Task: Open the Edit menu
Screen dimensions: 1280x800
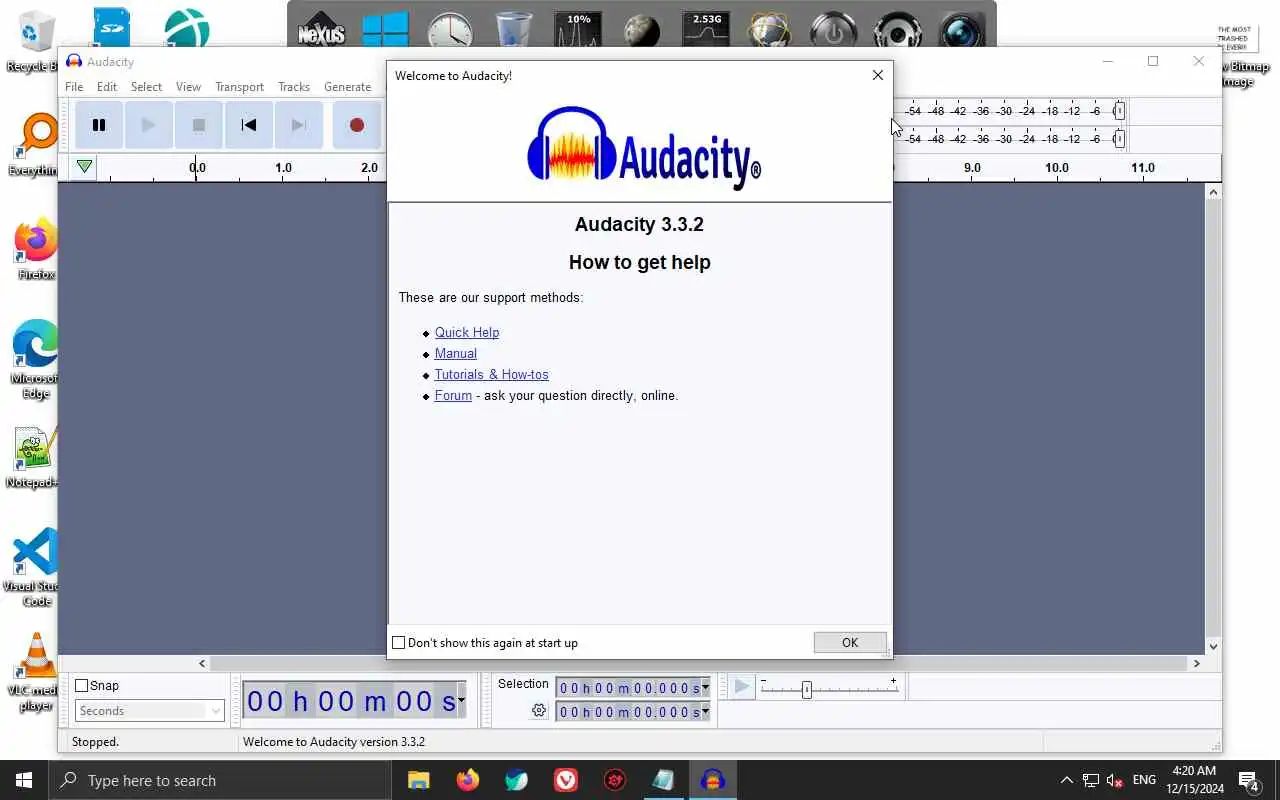Action: pyautogui.click(x=107, y=87)
